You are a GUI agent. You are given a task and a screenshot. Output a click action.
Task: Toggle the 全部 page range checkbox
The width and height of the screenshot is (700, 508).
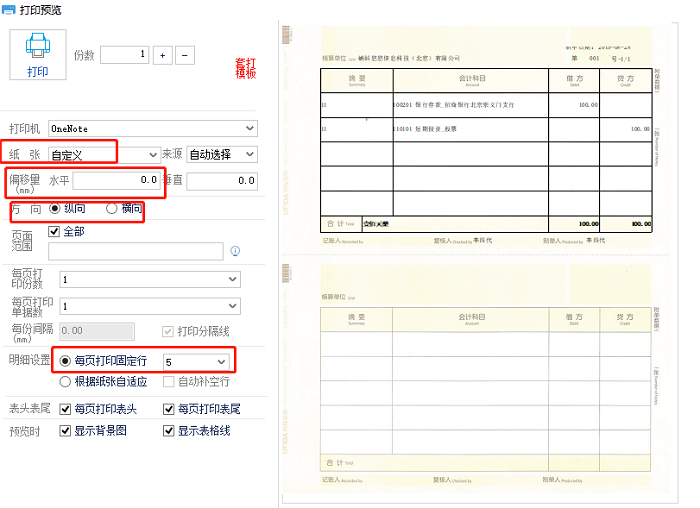(x=55, y=231)
